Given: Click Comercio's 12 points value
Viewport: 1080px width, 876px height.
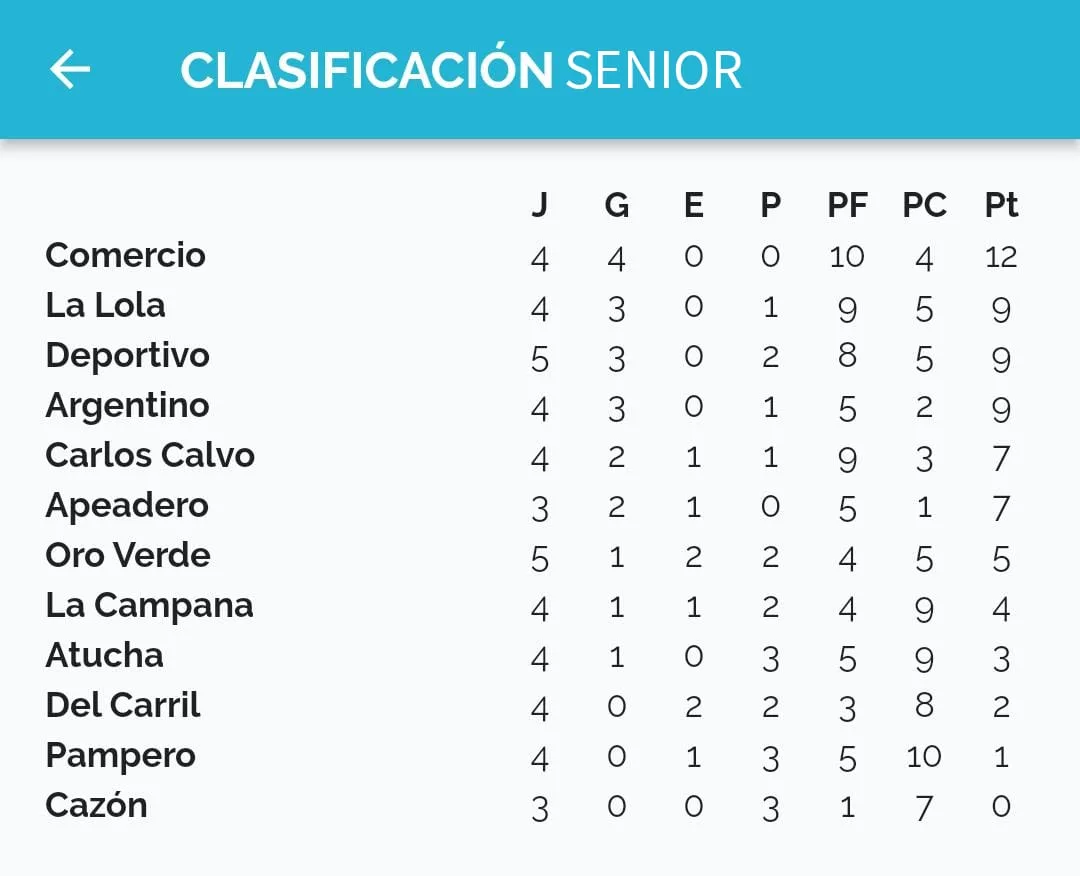Looking at the screenshot, I should point(1001,257).
